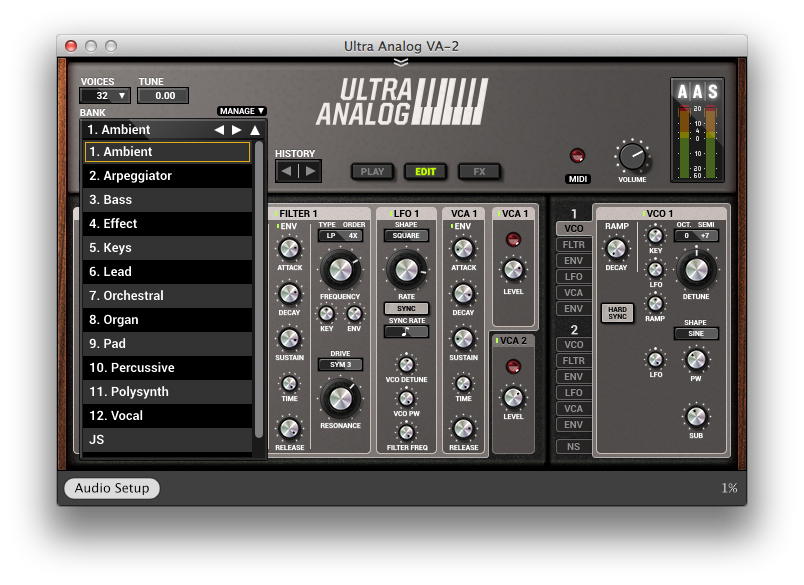804x585 pixels.
Task: Select the JS bank entry
Action: tap(168, 440)
